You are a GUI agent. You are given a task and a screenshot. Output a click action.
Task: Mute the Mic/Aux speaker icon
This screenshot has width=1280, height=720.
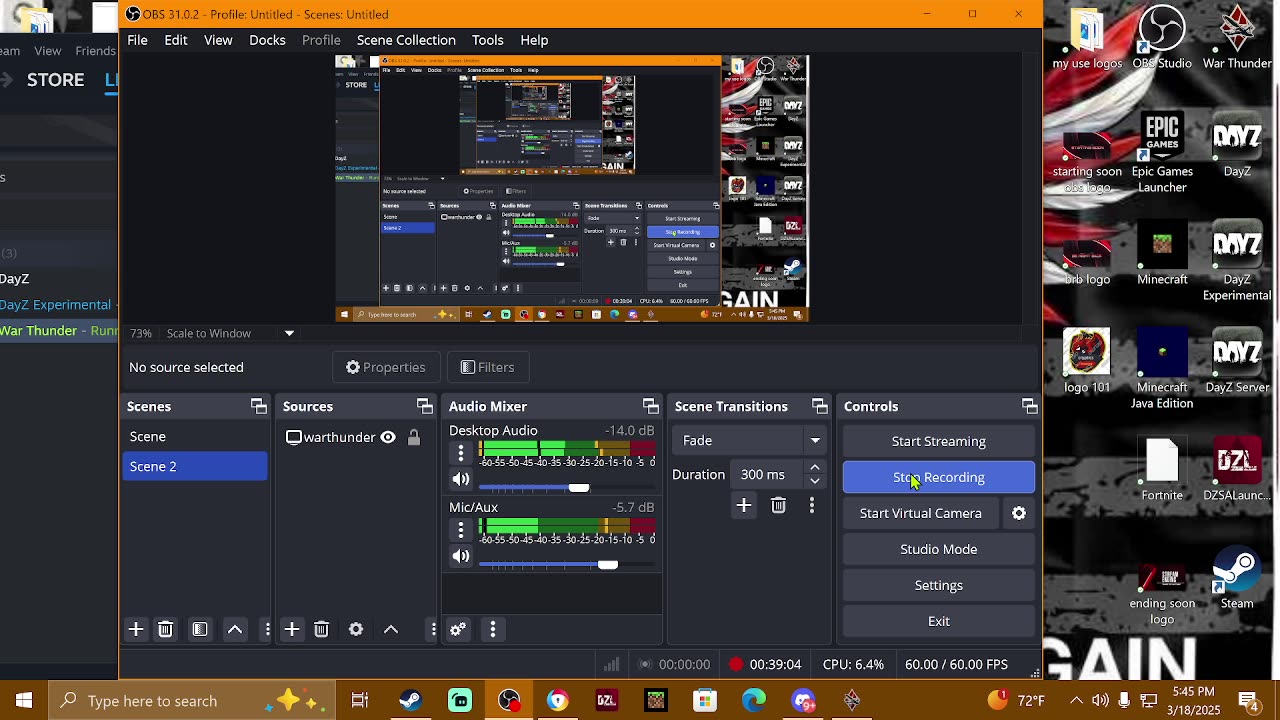[461, 556]
